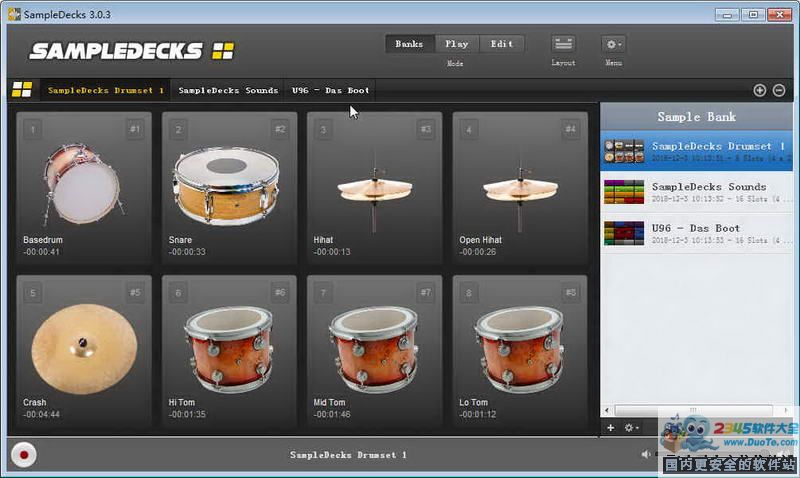The image size is (800, 478).
Task: Click the plus circle add deck icon
Action: click(760, 90)
